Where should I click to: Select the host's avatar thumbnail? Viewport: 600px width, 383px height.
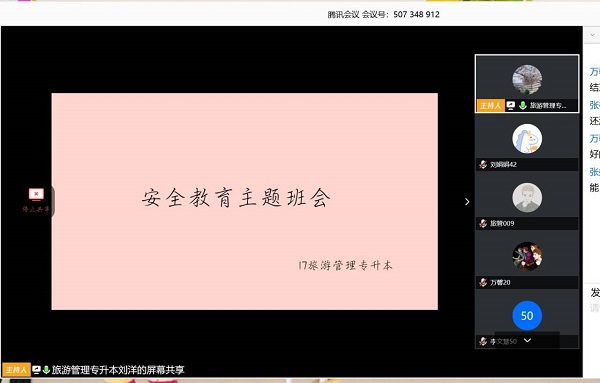click(527, 80)
